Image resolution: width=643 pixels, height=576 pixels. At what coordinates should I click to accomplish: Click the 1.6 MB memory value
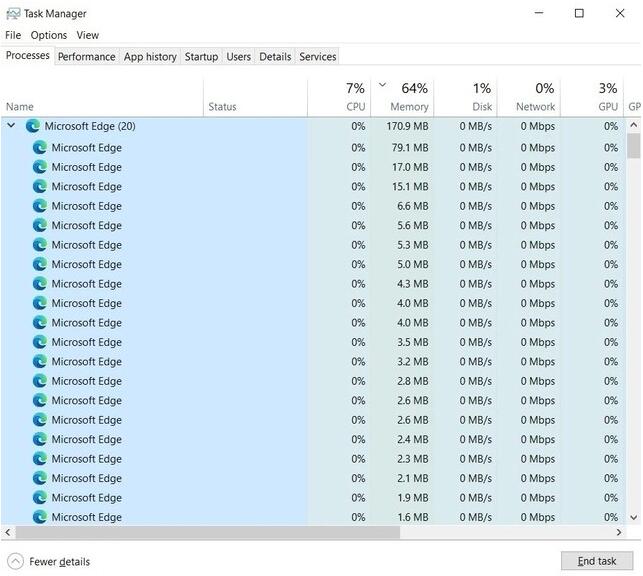tap(413, 517)
